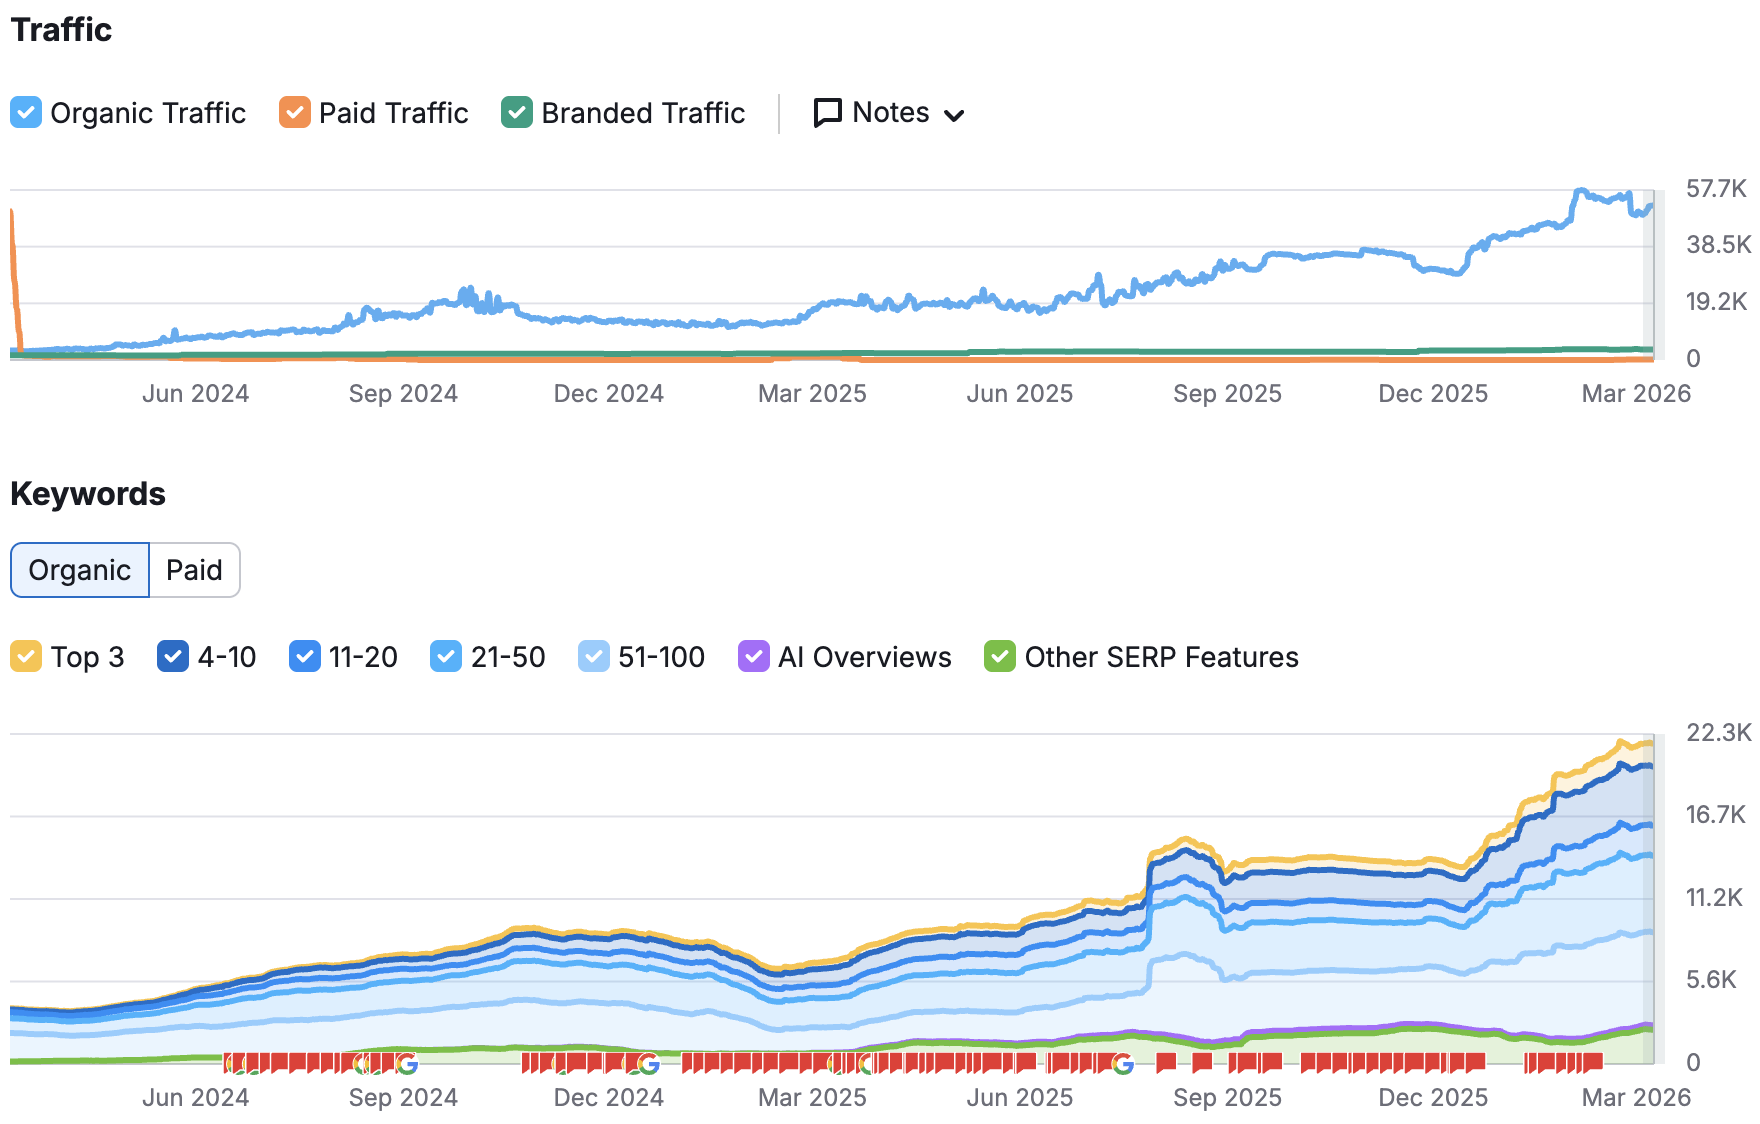
Task: Uncheck the Top 3 keyword filter
Action: click(x=26, y=656)
